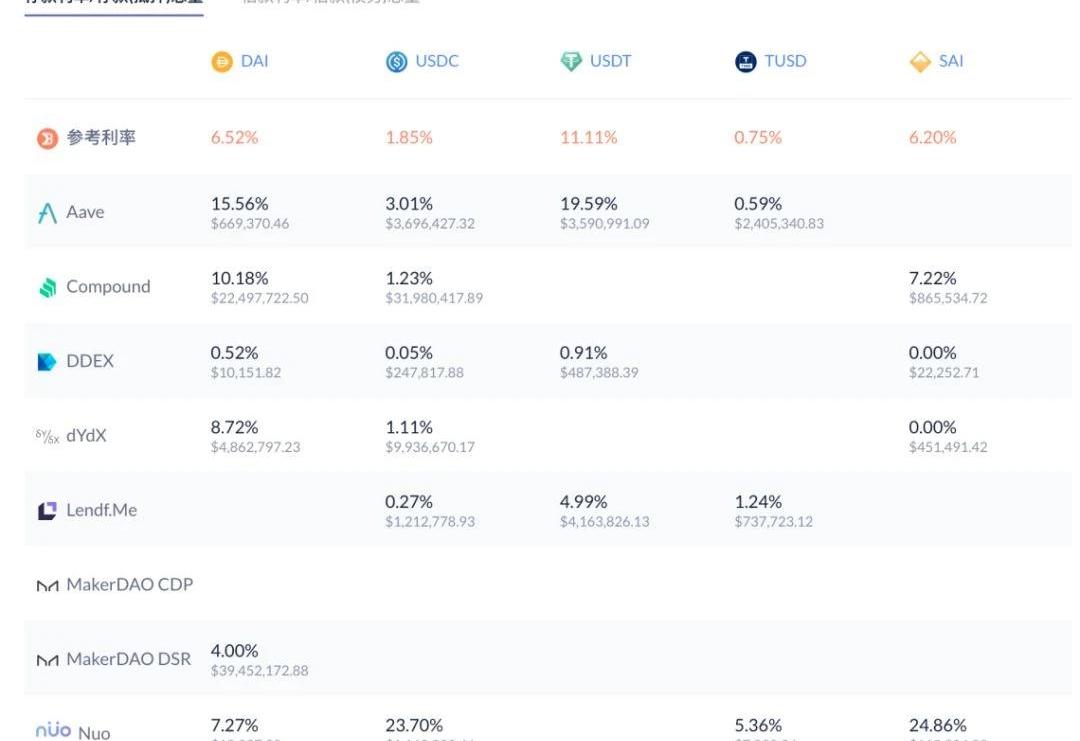The height and width of the screenshot is (741, 1080).
Task: Open the MakerDAO CDP platform name
Action: coord(129,585)
